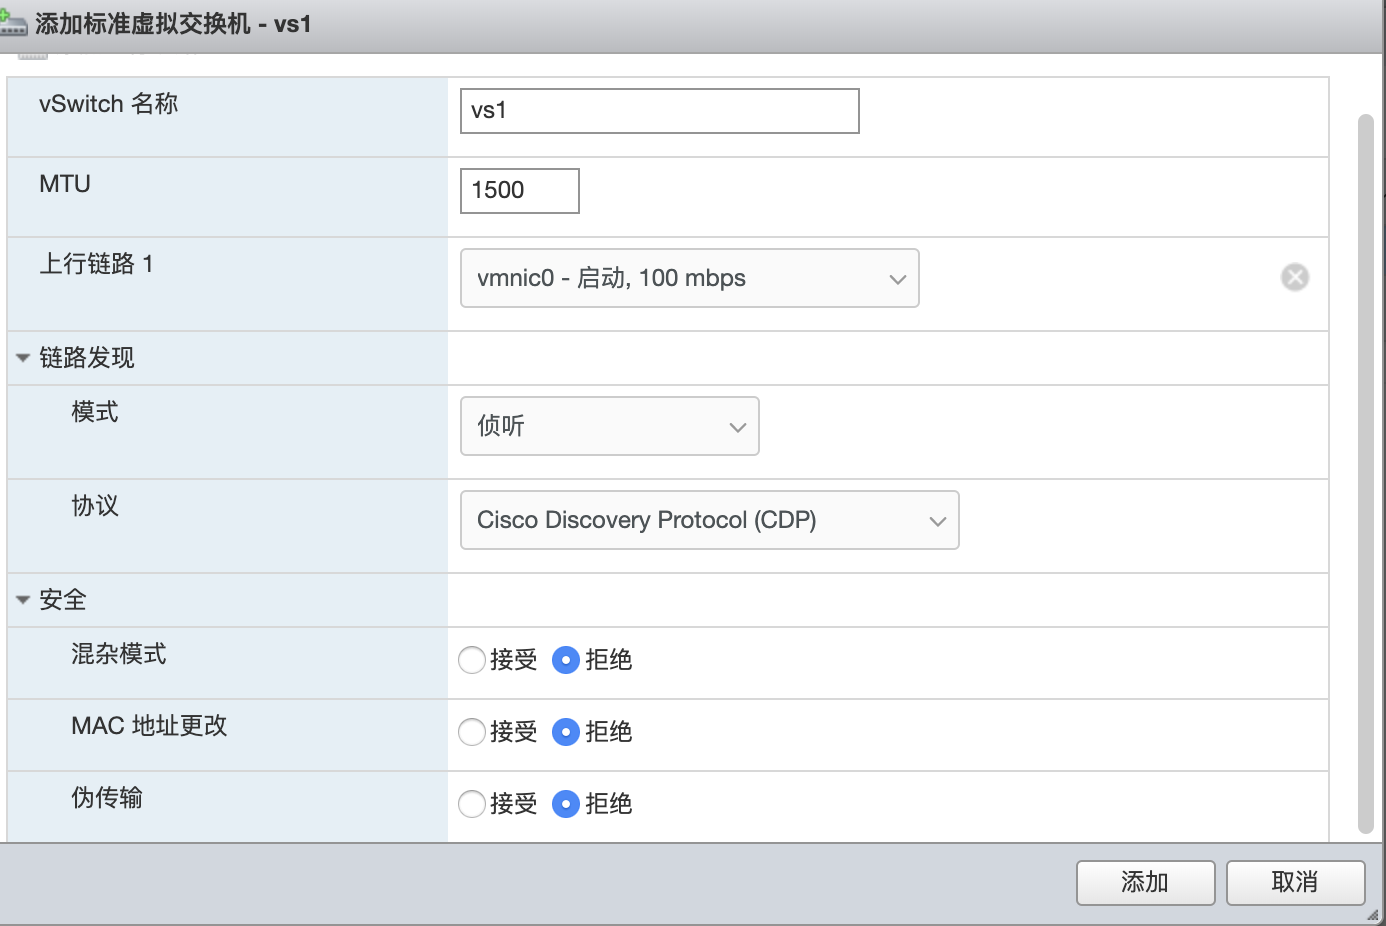
Task: Remove uplink 1 with the X icon
Action: [x=1295, y=277]
